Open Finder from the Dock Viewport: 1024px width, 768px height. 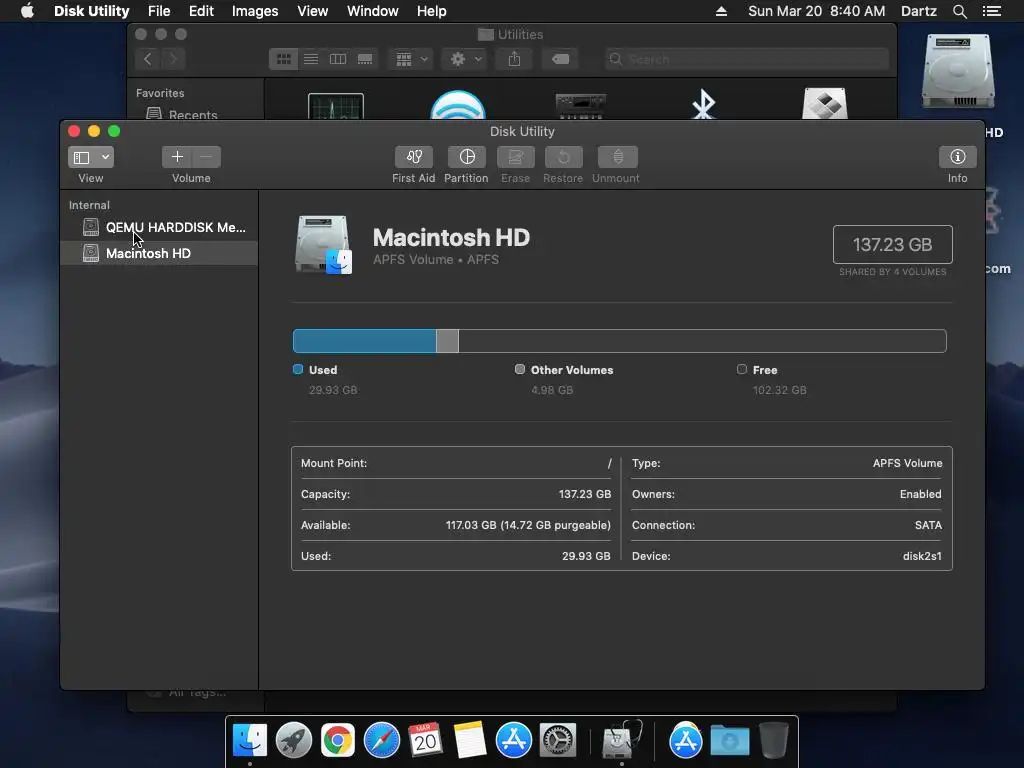click(x=250, y=740)
